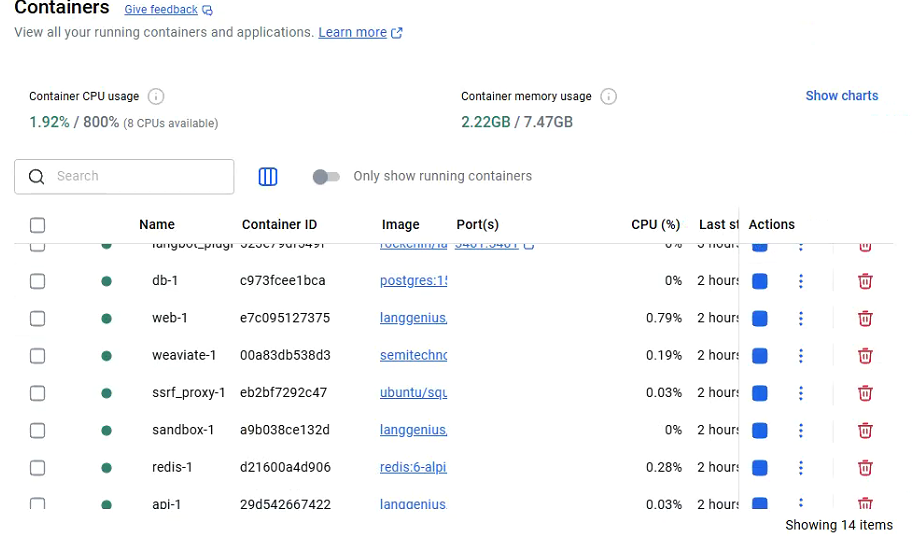Select the redis-1 row checkbox
The height and width of the screenshot is (542, 912).
37,468
